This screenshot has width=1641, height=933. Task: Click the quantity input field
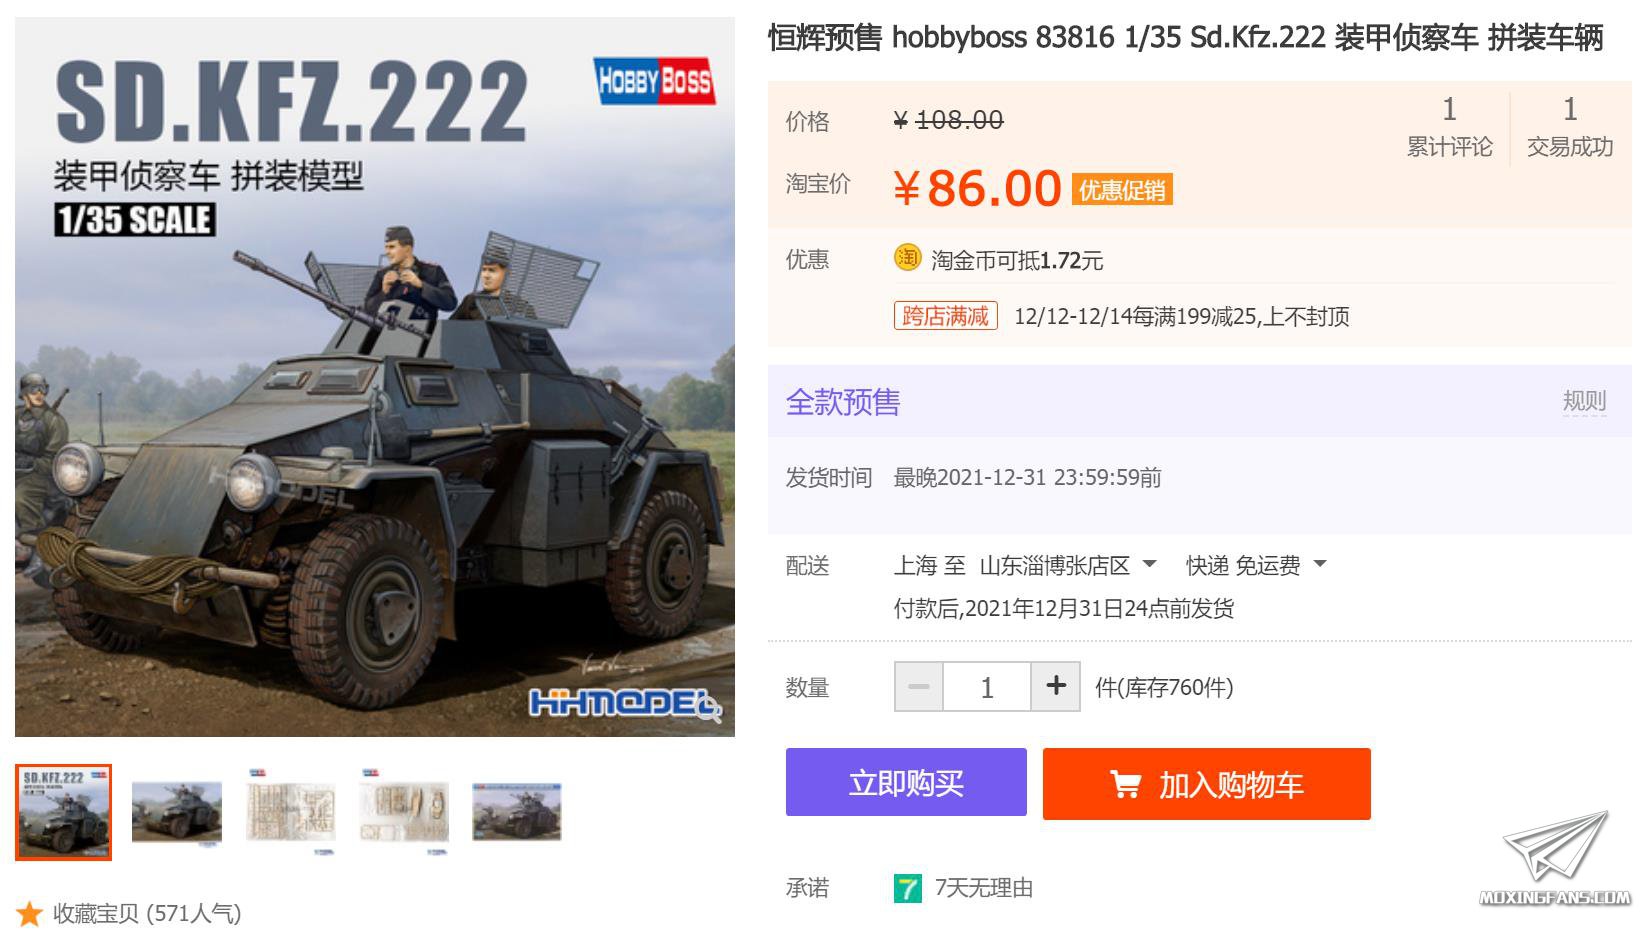pos(987,686)
